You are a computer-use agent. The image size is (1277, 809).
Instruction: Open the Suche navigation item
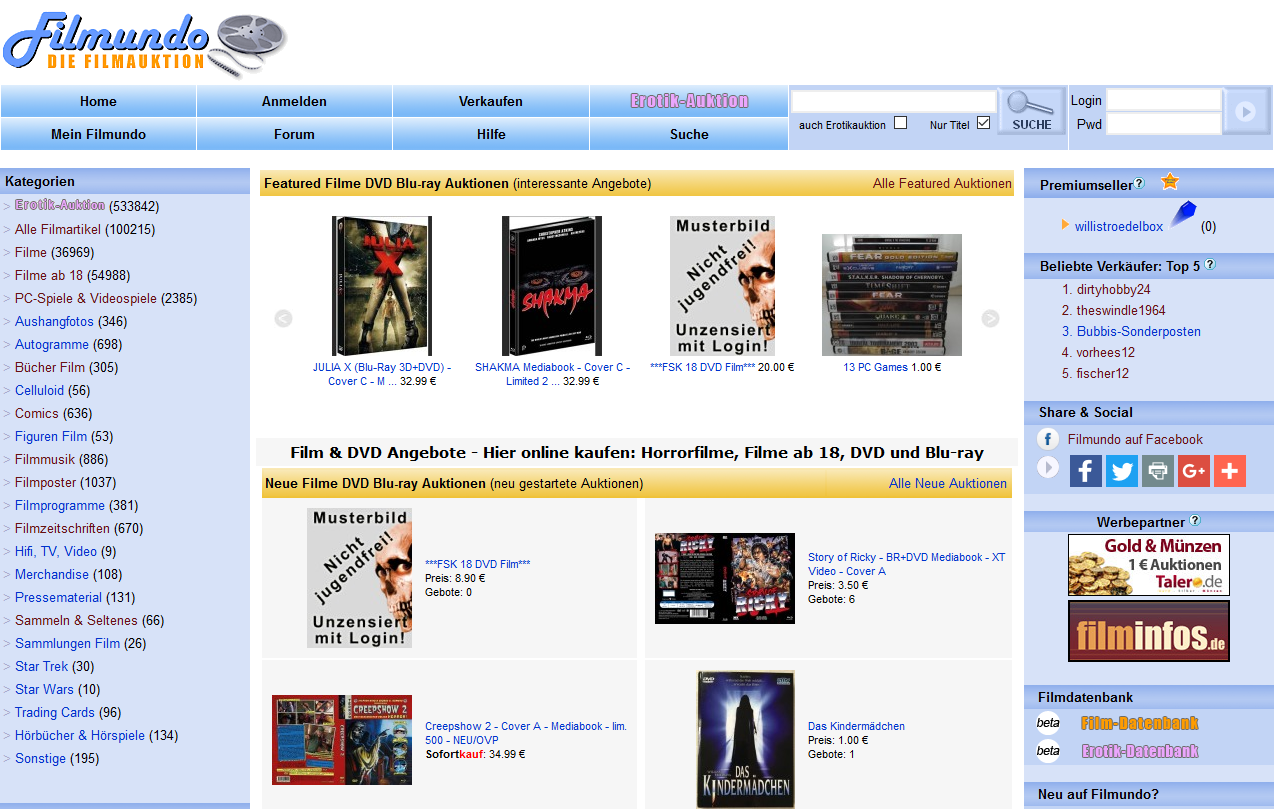click(689, 134)
